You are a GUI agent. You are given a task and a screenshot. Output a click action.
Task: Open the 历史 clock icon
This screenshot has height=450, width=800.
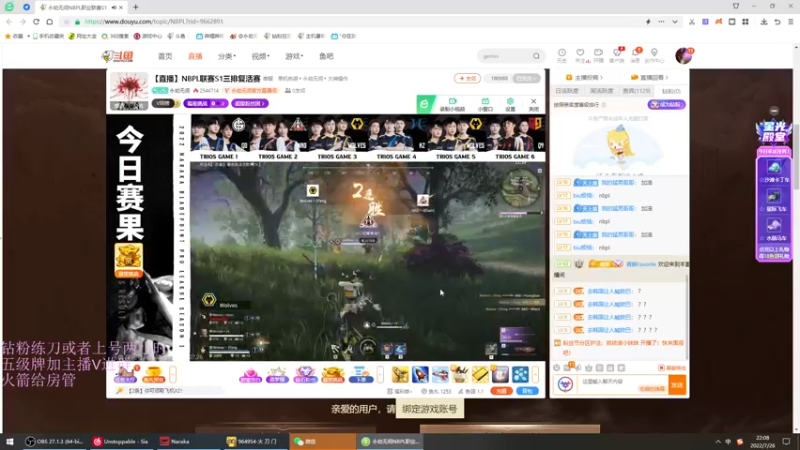562,56
